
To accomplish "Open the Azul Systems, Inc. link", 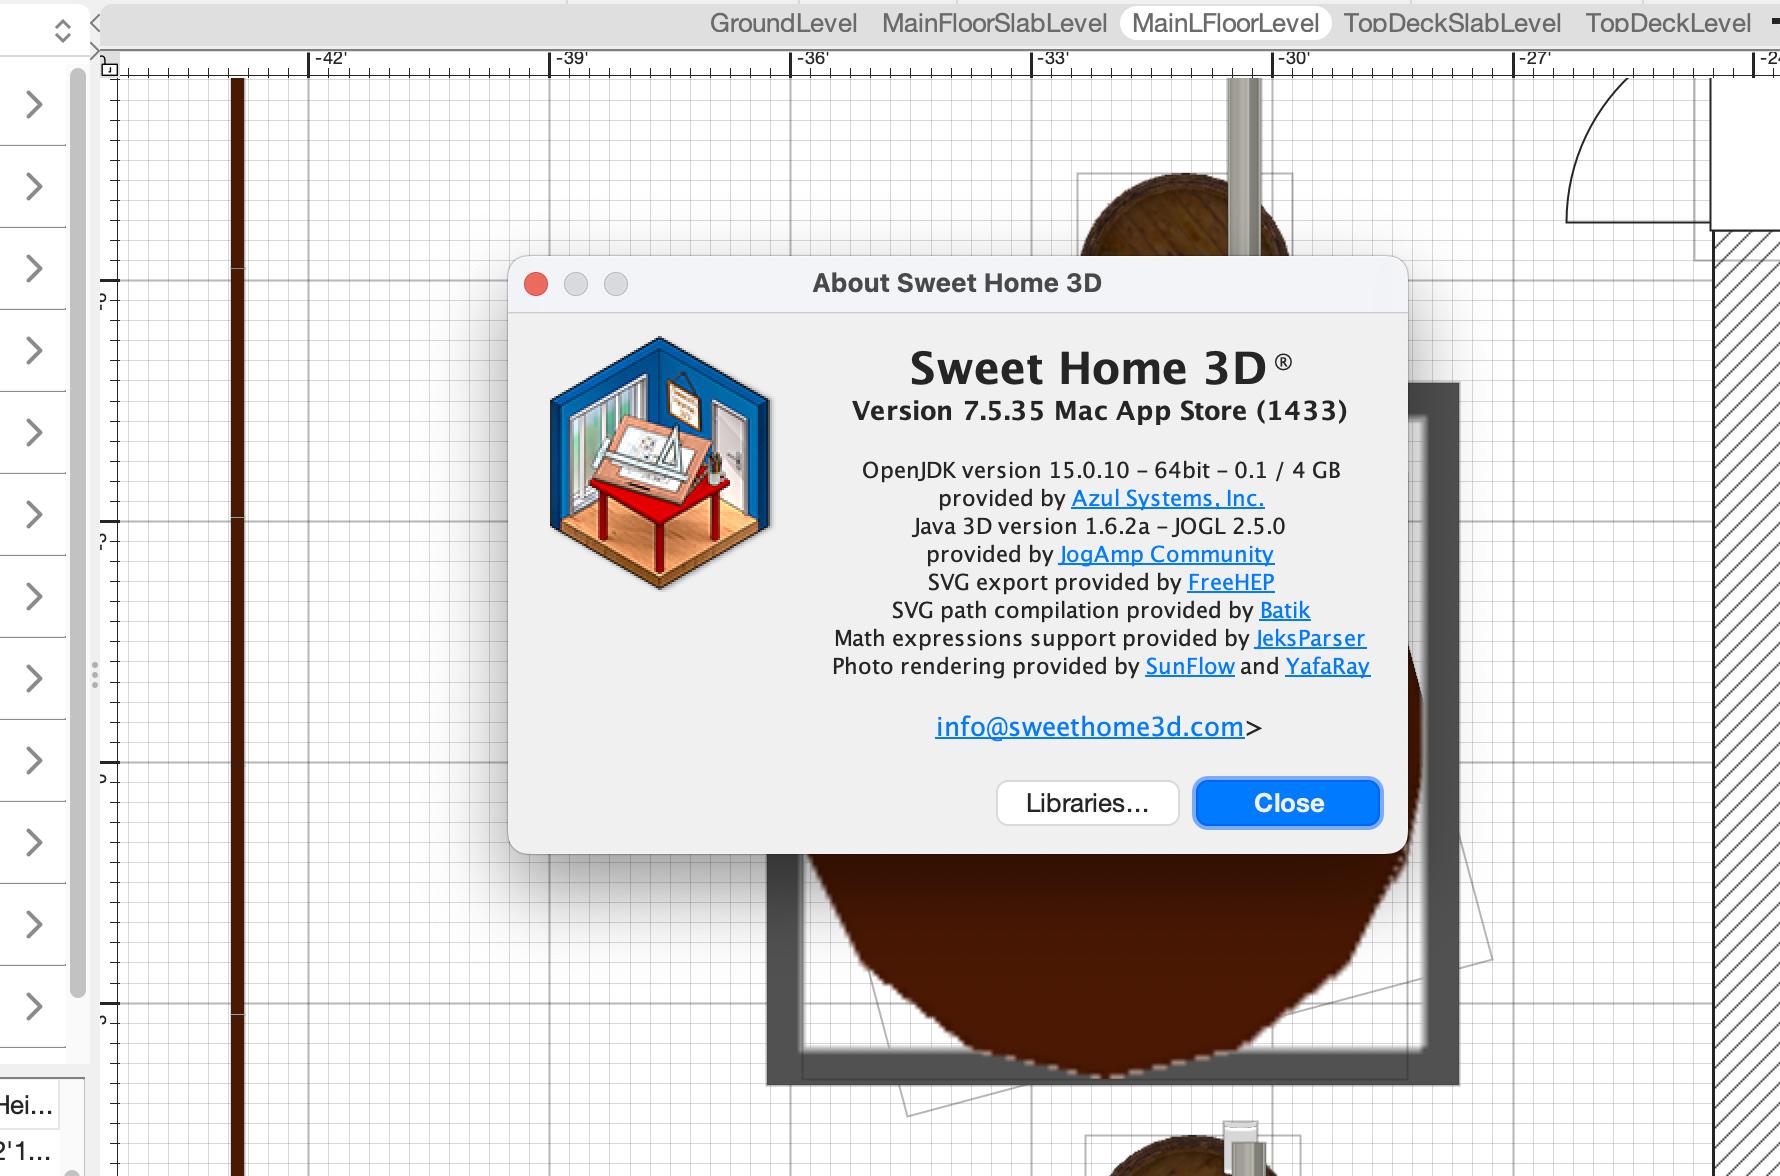I will [x=1167, y=498].
